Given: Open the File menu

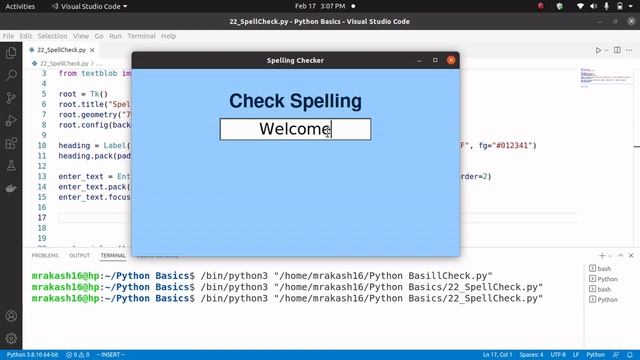Looking at the screenshot, I should point(8,36).
